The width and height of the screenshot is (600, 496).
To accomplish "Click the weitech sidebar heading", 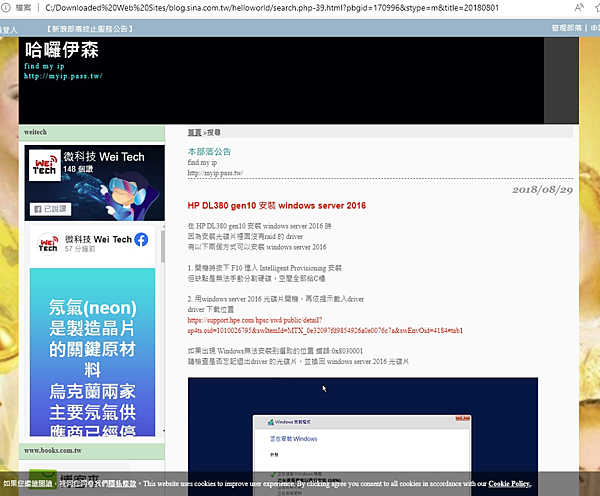I will (36, 132).
